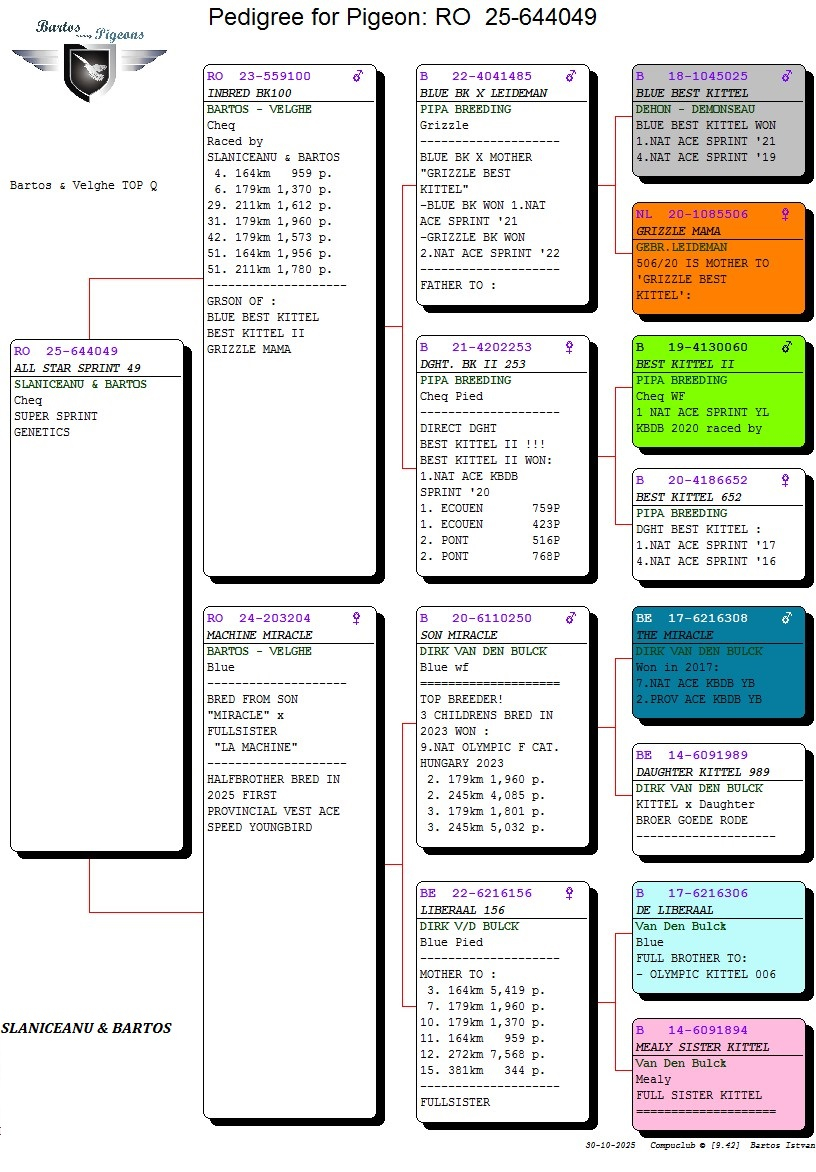Open ring number RO 25-644049 All Star Sprint
Screen dimensions: 816x1172
pyautogui.click(x=66, y=351)
